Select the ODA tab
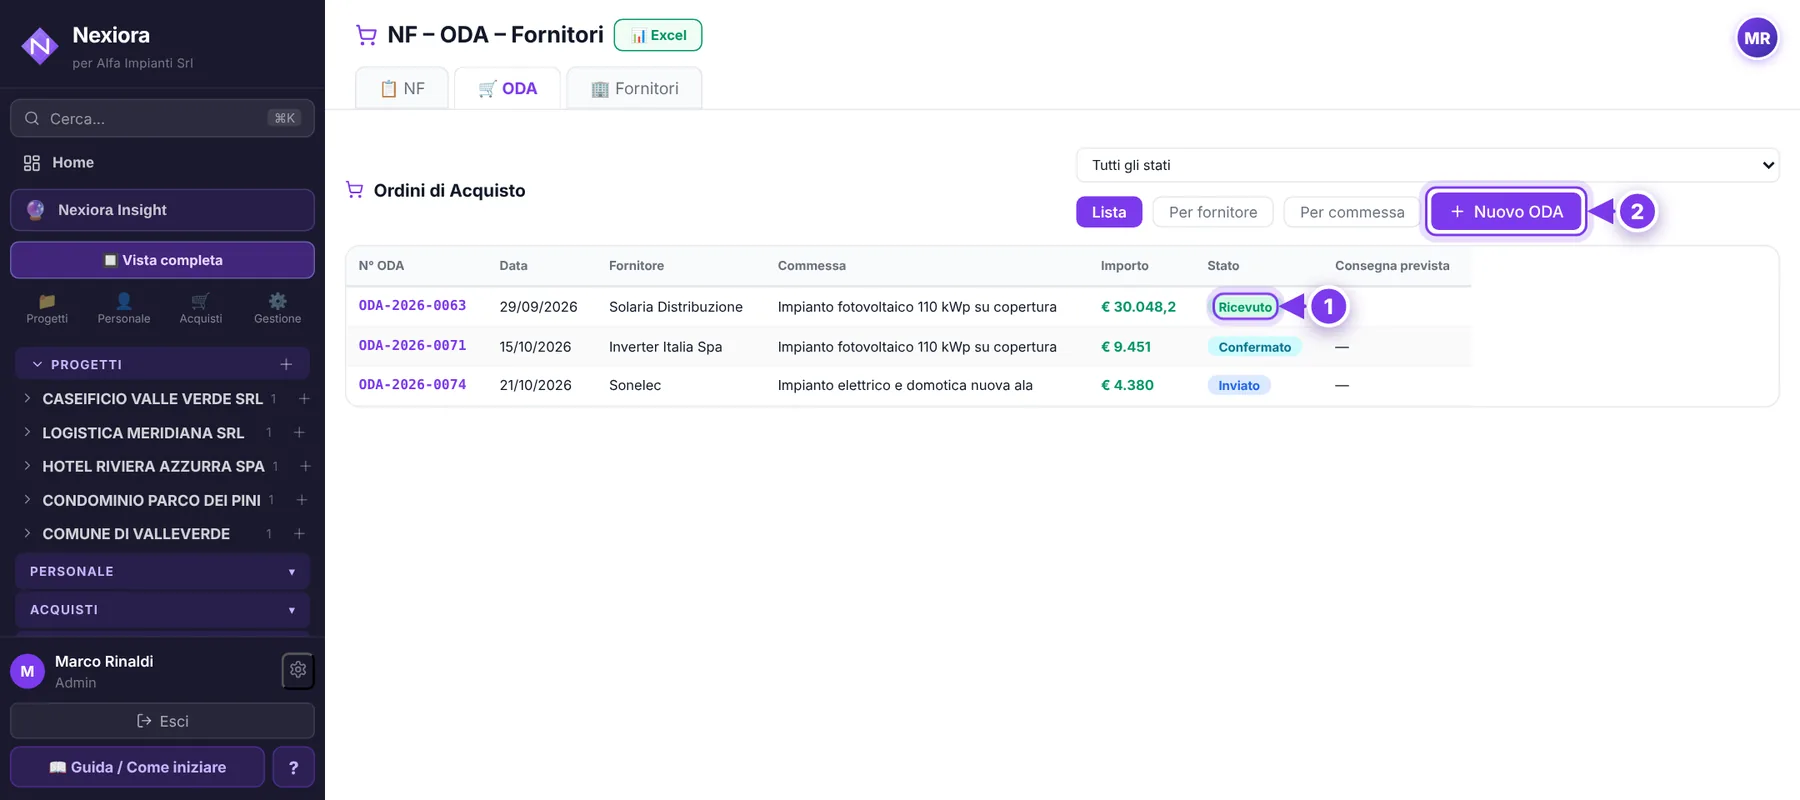 pos(507,88)
